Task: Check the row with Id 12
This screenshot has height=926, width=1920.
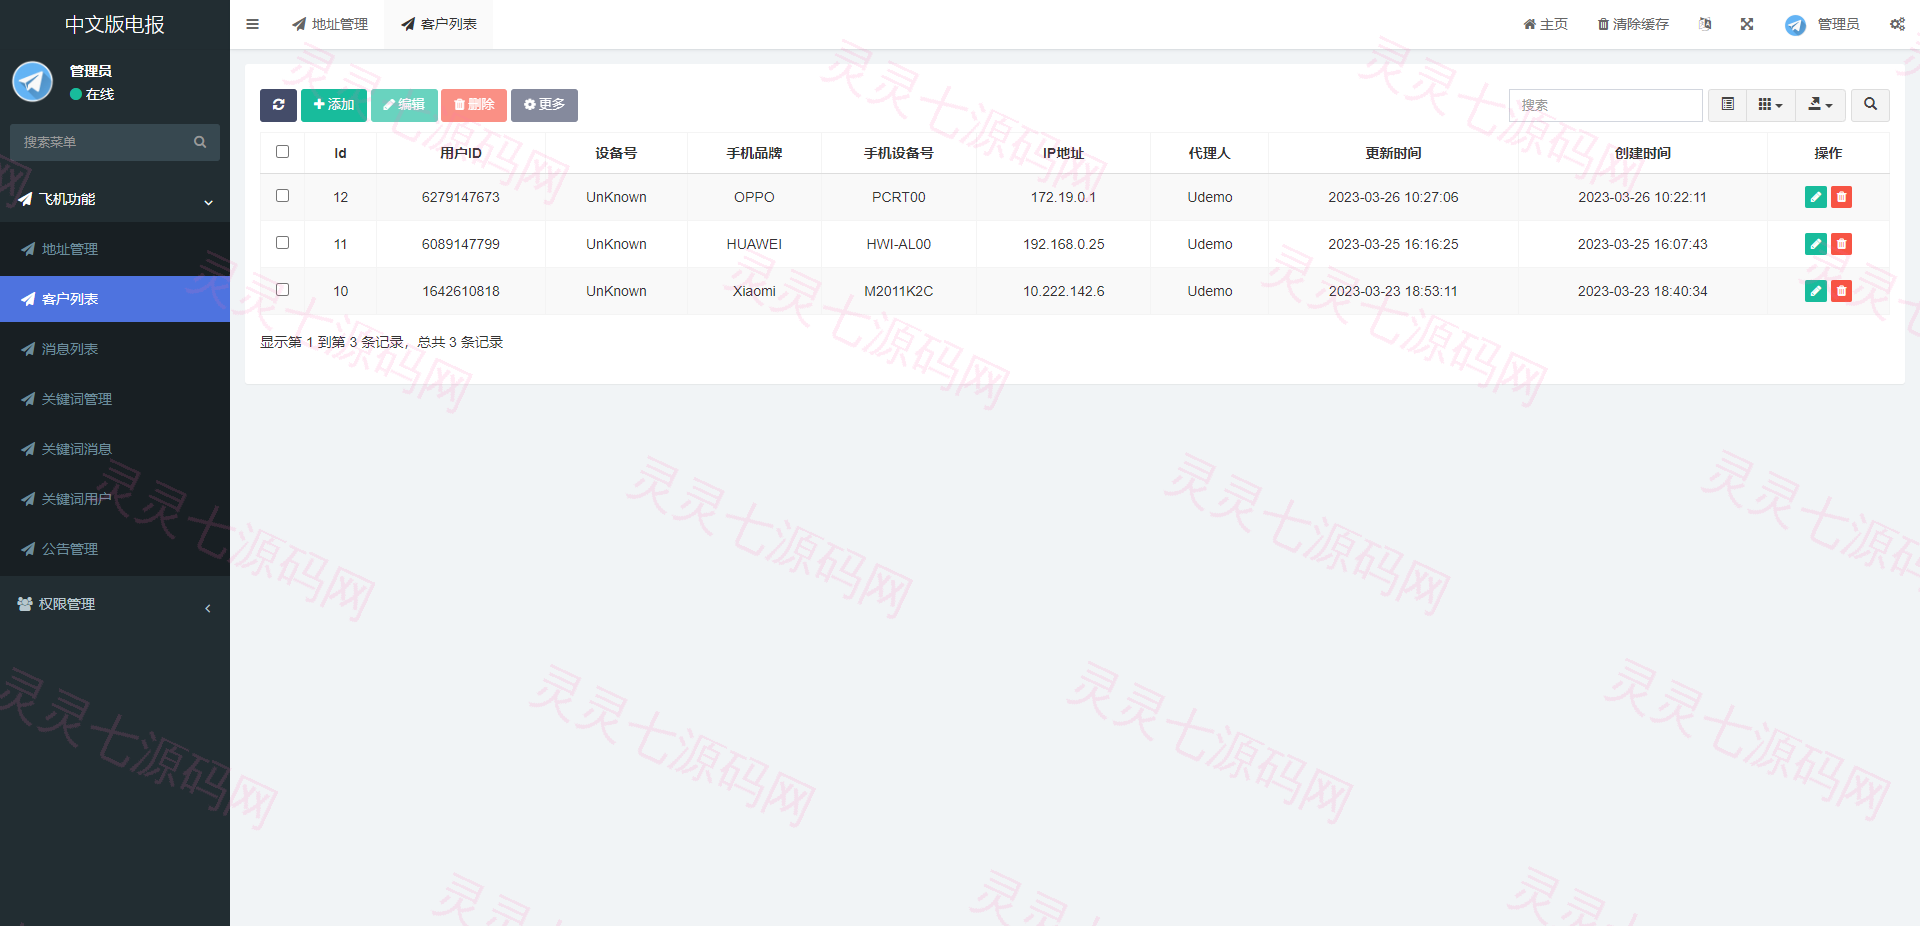Action: tap(282, 196)
